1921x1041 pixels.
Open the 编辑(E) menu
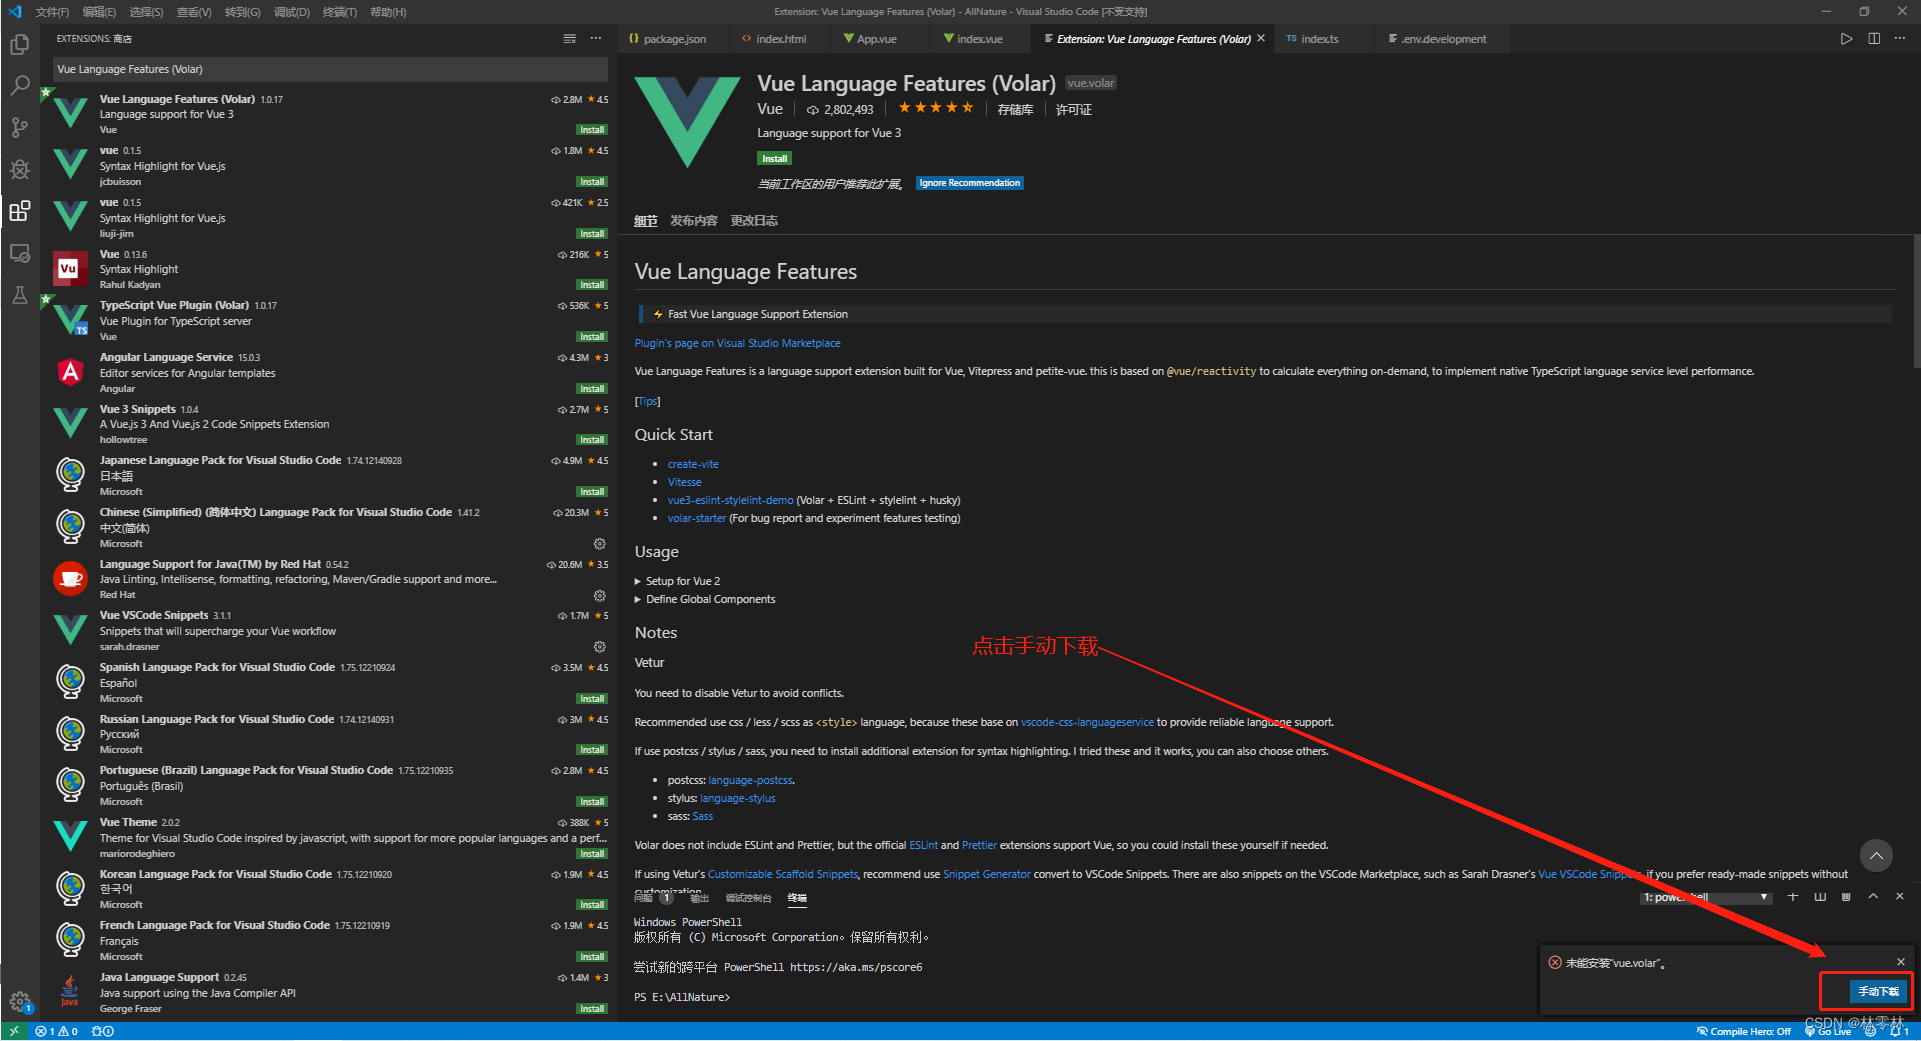(x=99, y=12)
